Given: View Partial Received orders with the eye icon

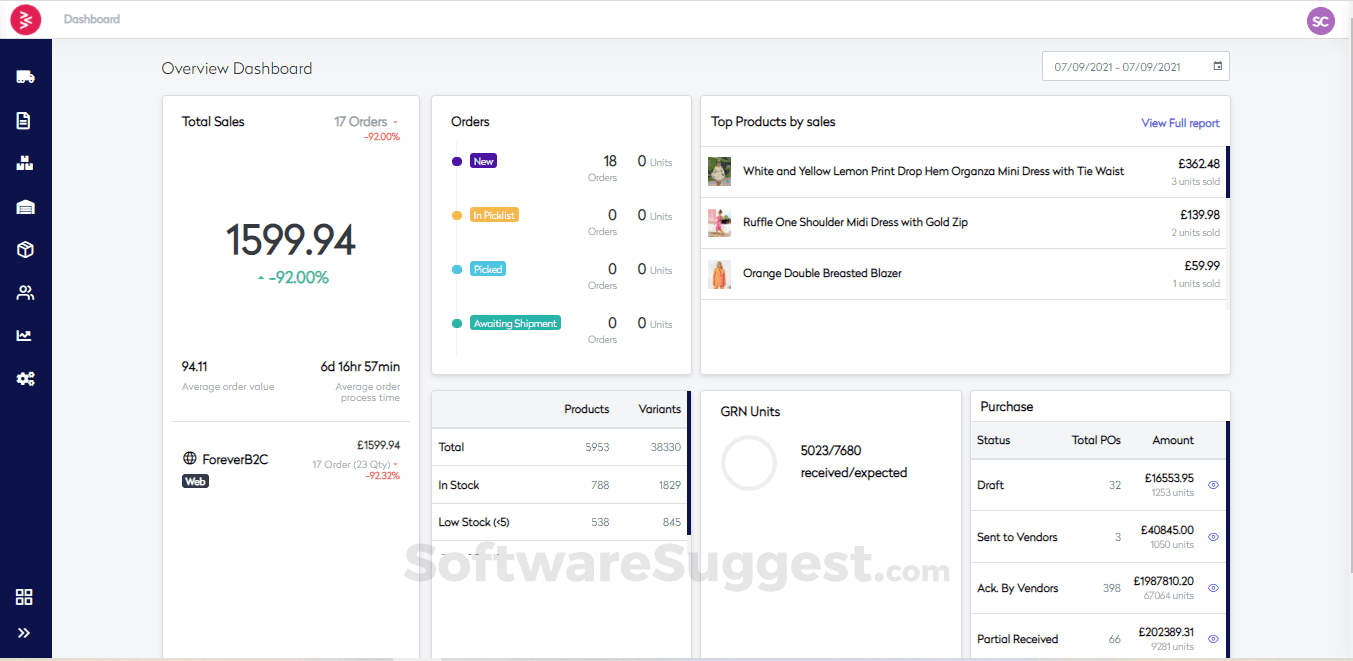Looking at the screenshot, I should 1213,638.
